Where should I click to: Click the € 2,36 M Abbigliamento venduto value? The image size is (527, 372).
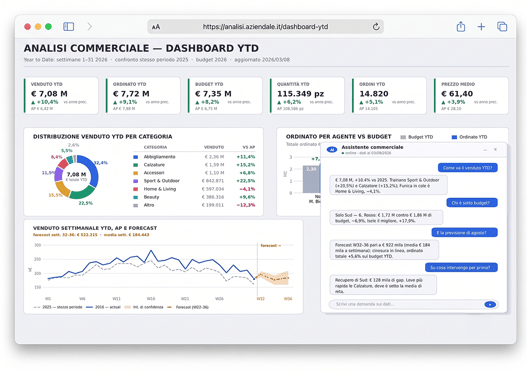tap(214, 157)
